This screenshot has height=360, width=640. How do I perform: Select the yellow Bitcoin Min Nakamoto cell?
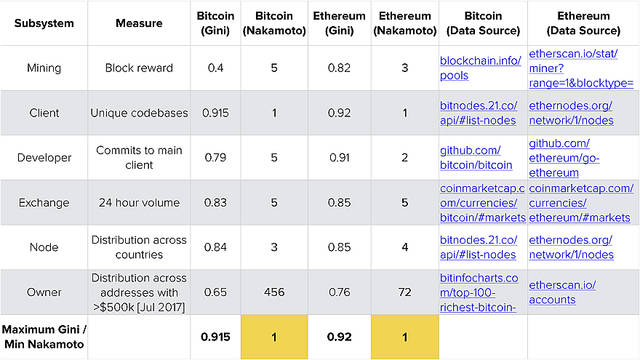pyautogui.click(x=274, y=337)
